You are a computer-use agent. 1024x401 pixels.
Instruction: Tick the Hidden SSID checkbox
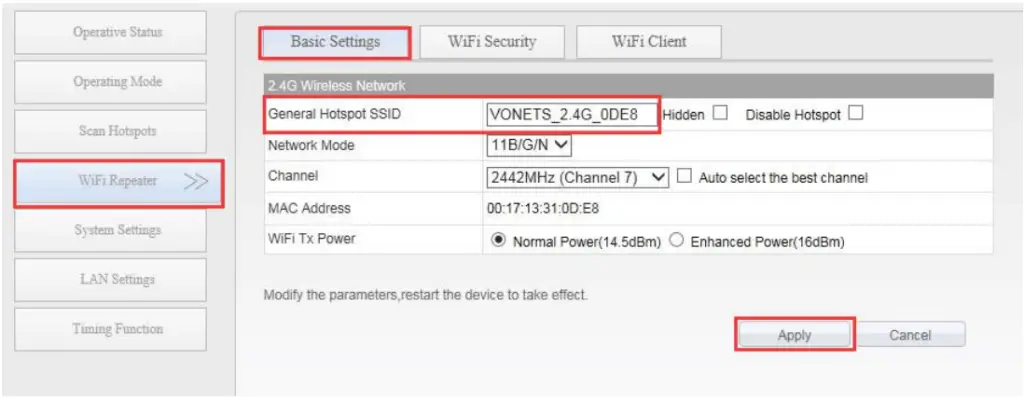[x=720, y=114]
